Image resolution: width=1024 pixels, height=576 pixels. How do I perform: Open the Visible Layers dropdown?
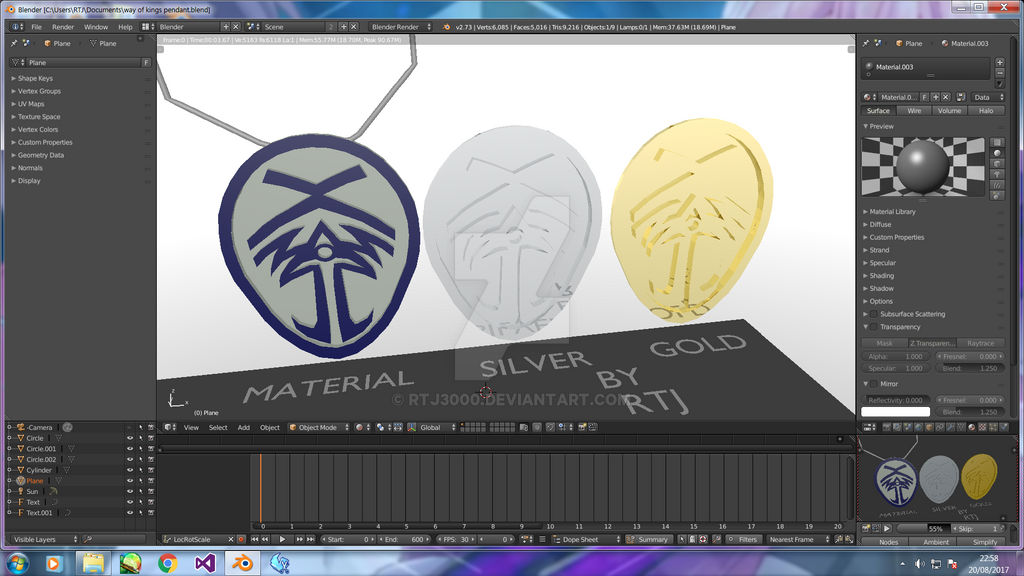(x=43, y=539)
